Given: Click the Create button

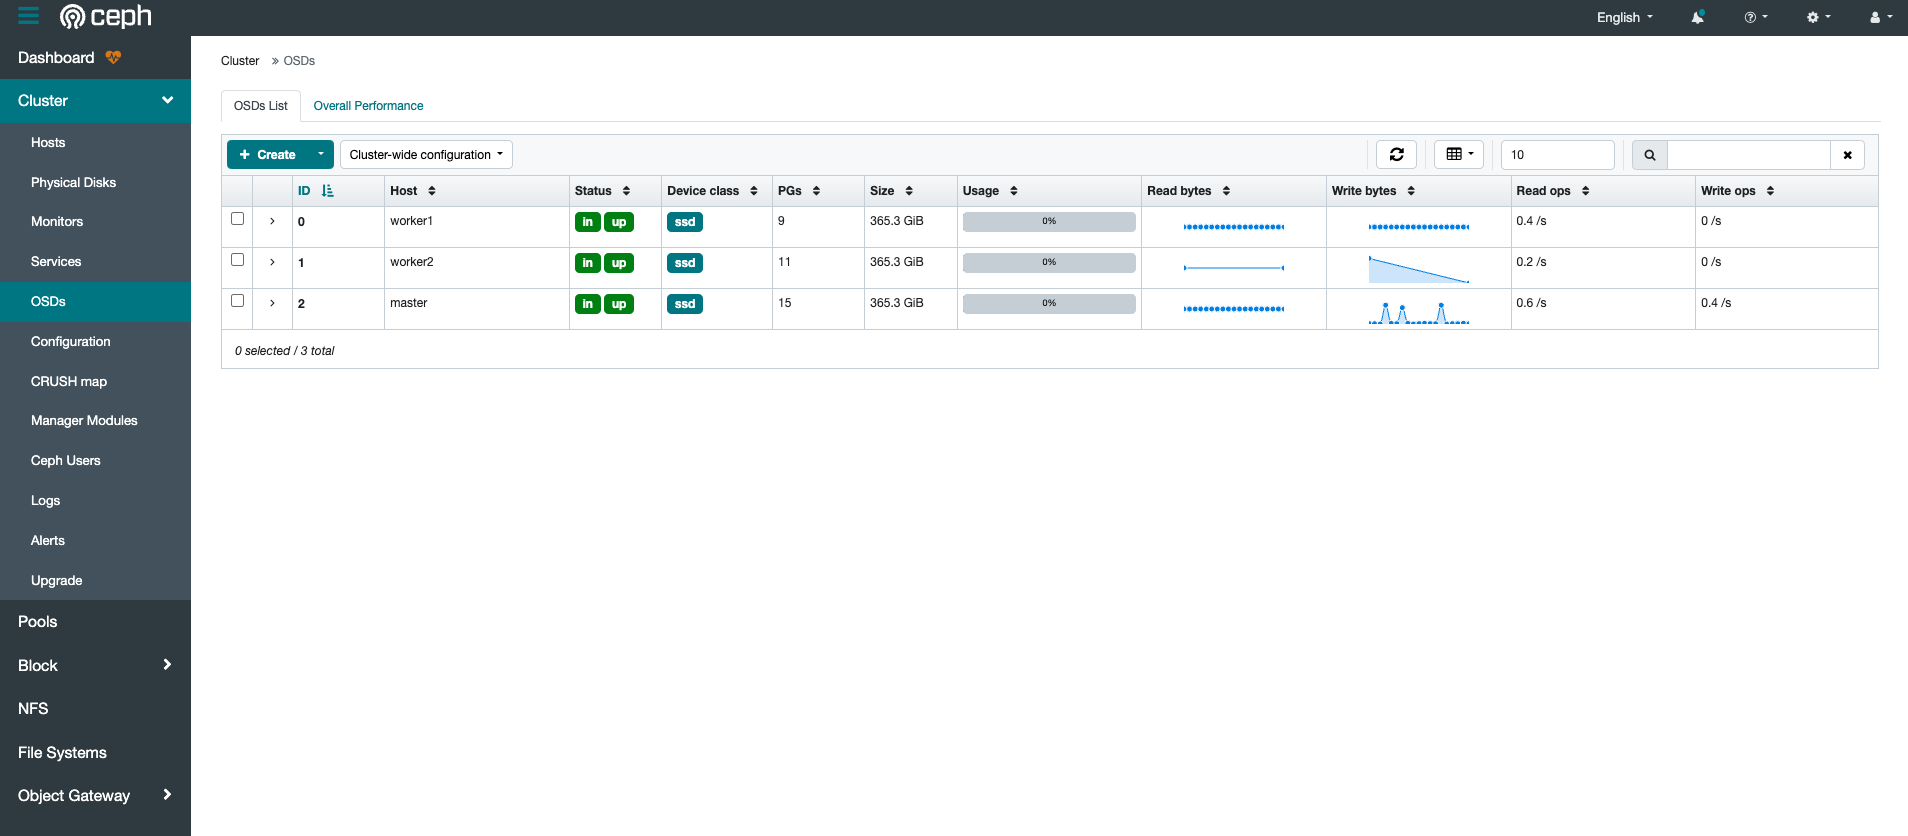Looking at the screenshot, I should click(x=268, y=155).
